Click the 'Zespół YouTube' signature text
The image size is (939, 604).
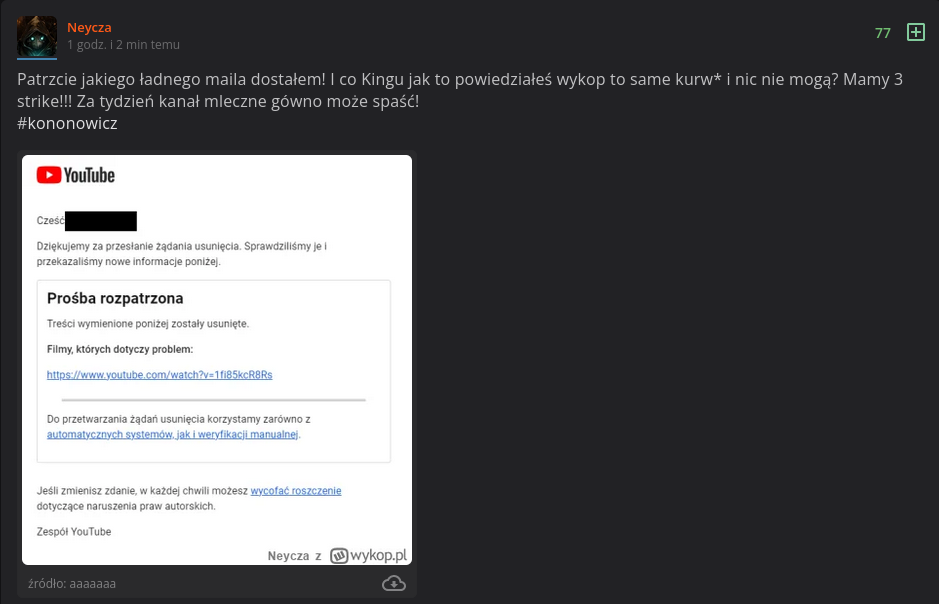click(x=74, y=532)
